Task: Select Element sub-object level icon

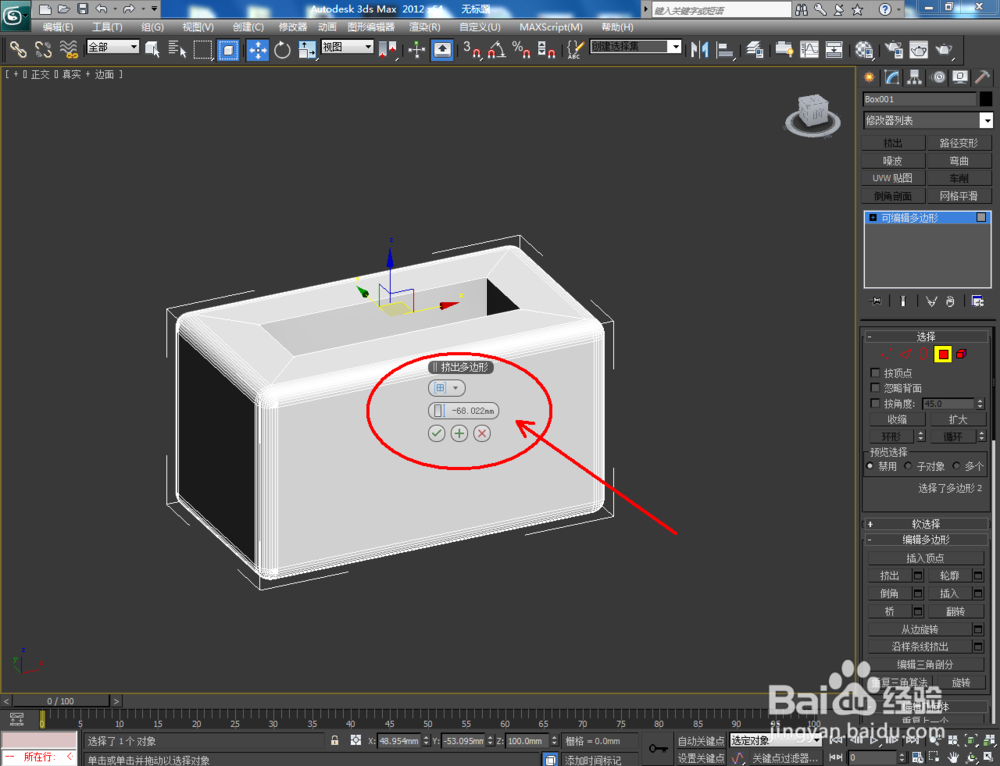Action: [962, 354]
